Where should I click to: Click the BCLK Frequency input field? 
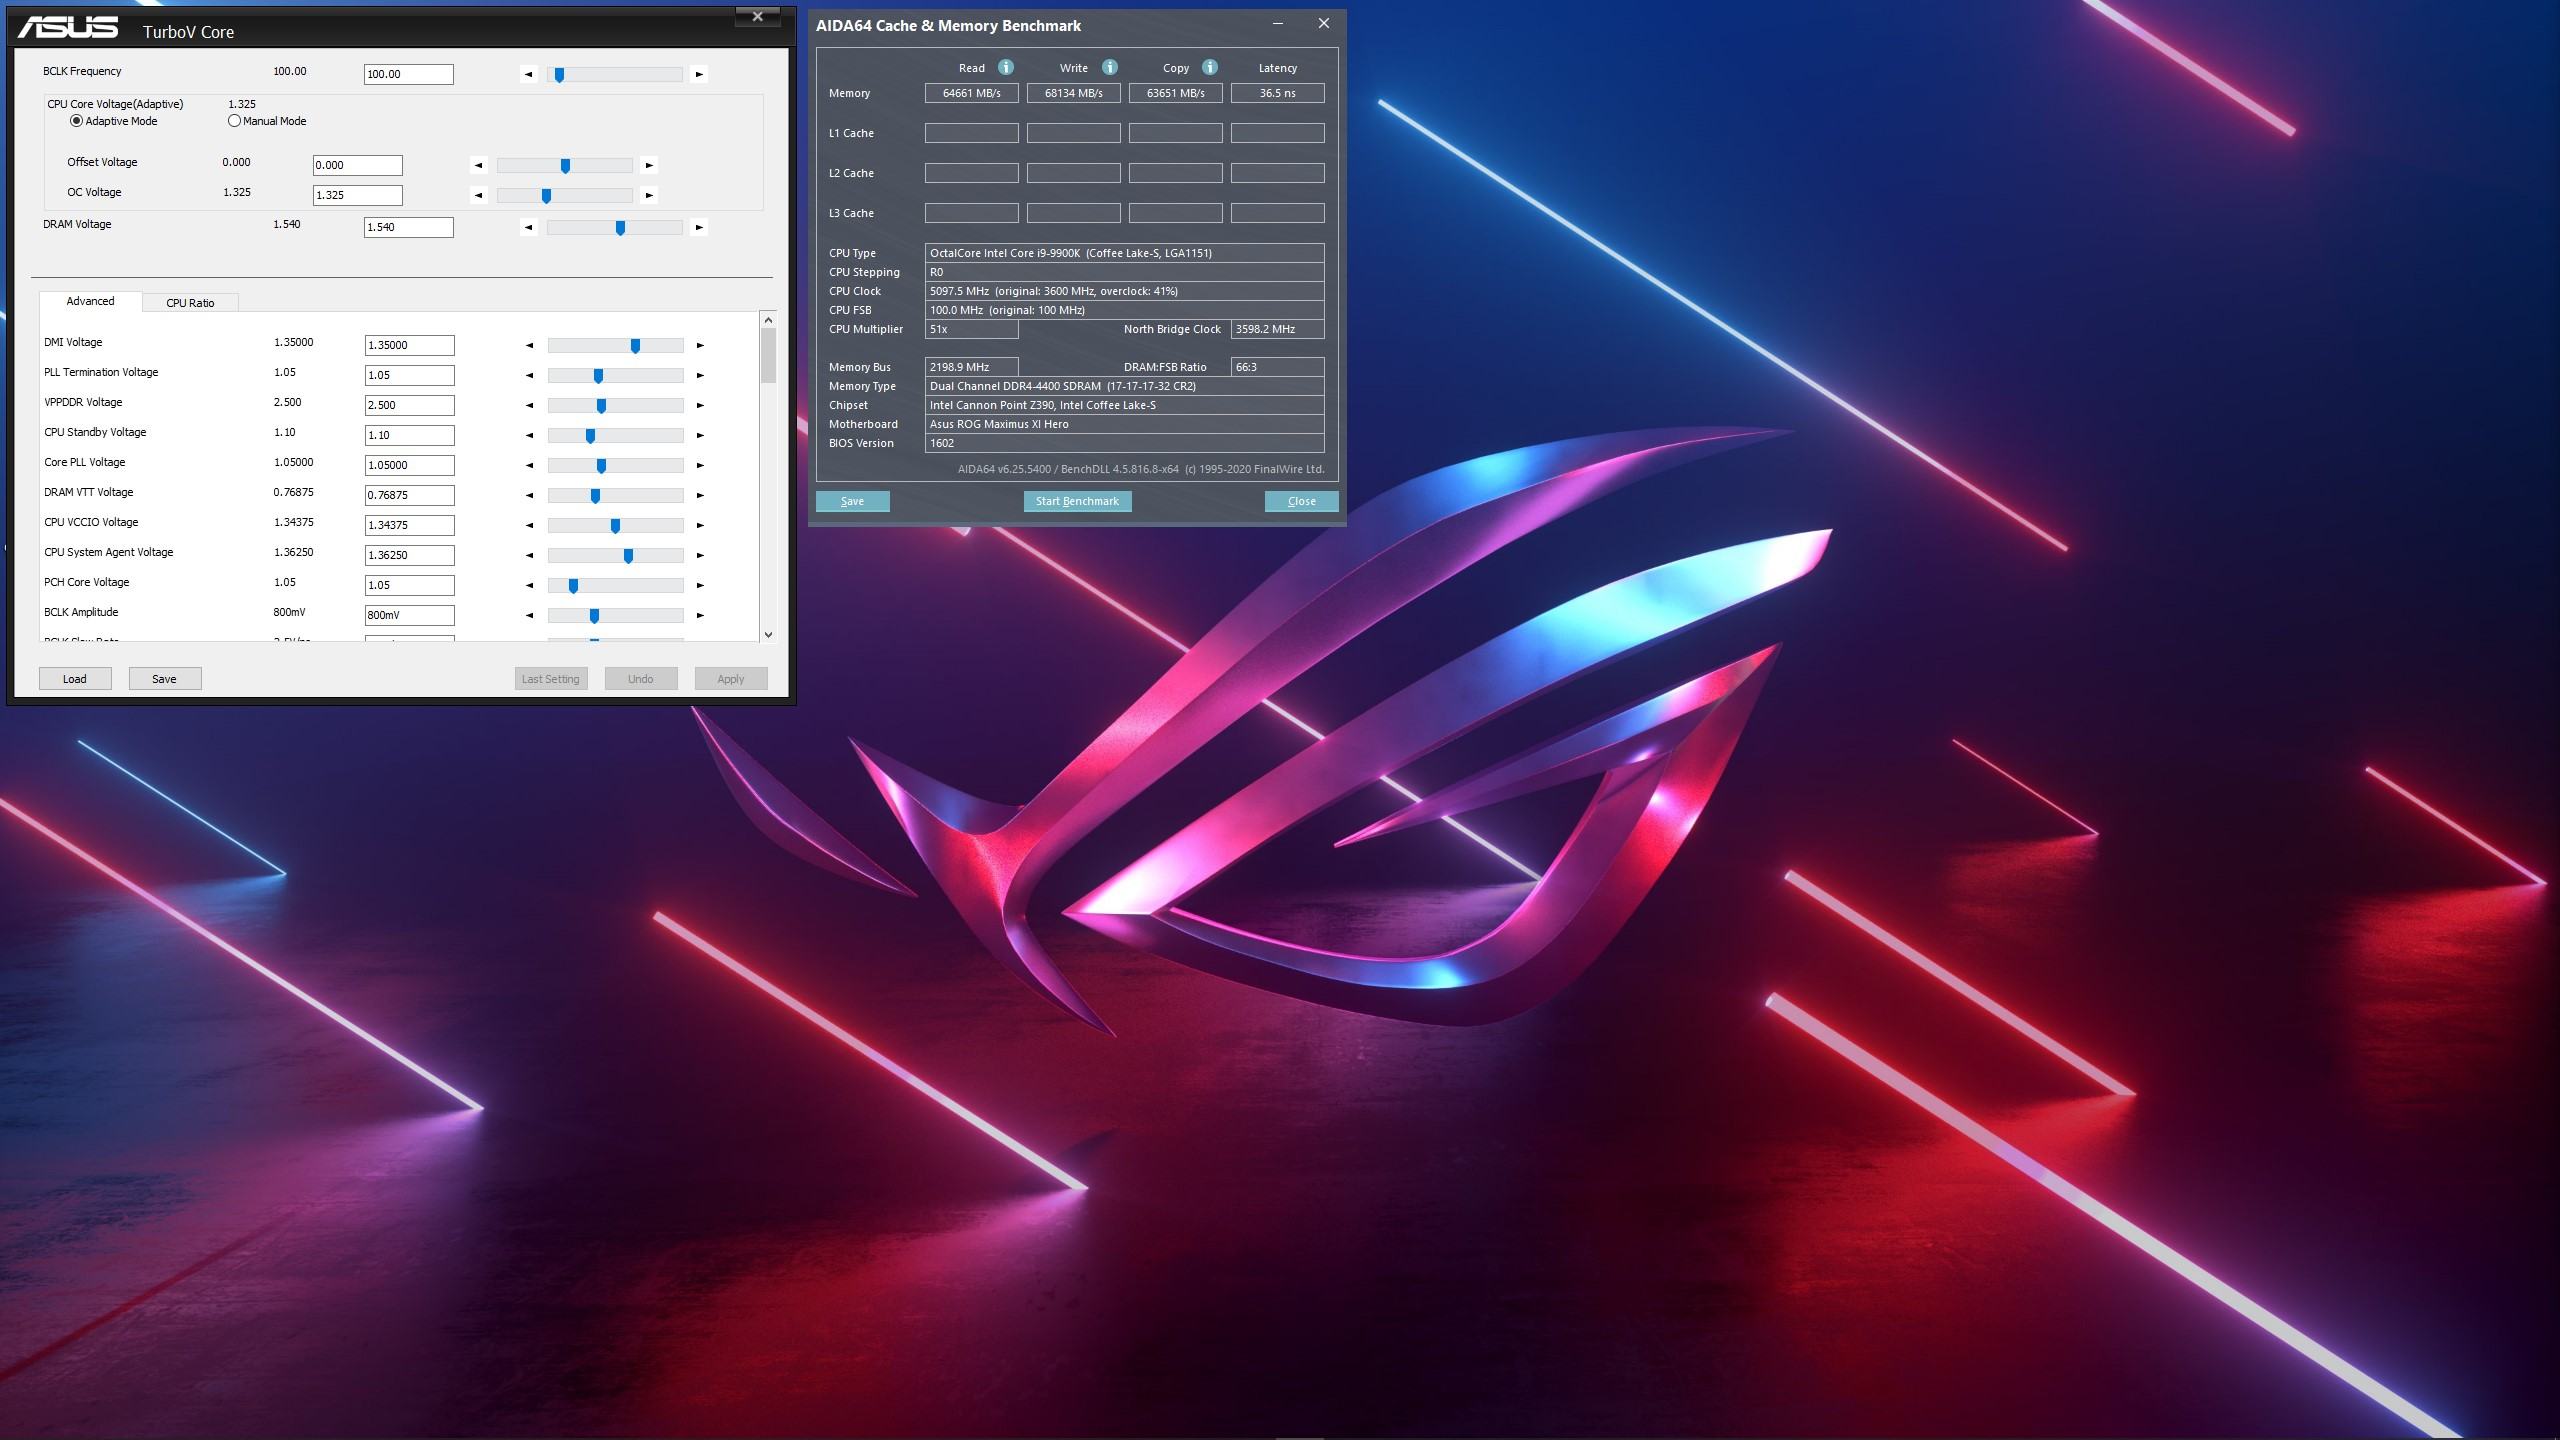tap(409, 74)
